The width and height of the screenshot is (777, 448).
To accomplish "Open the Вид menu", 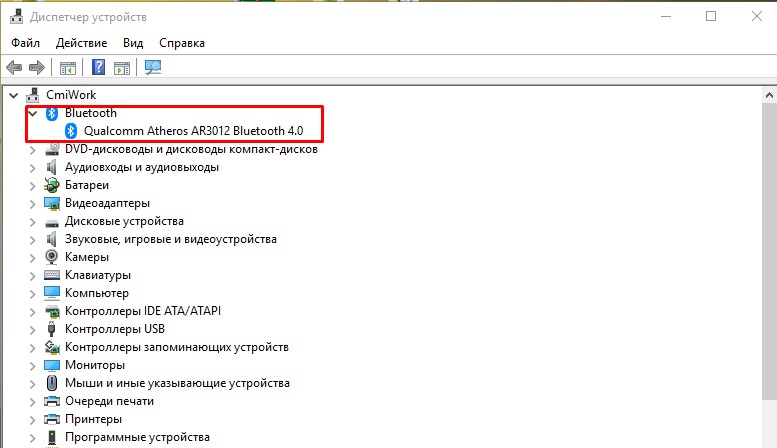I will point(133,43).
